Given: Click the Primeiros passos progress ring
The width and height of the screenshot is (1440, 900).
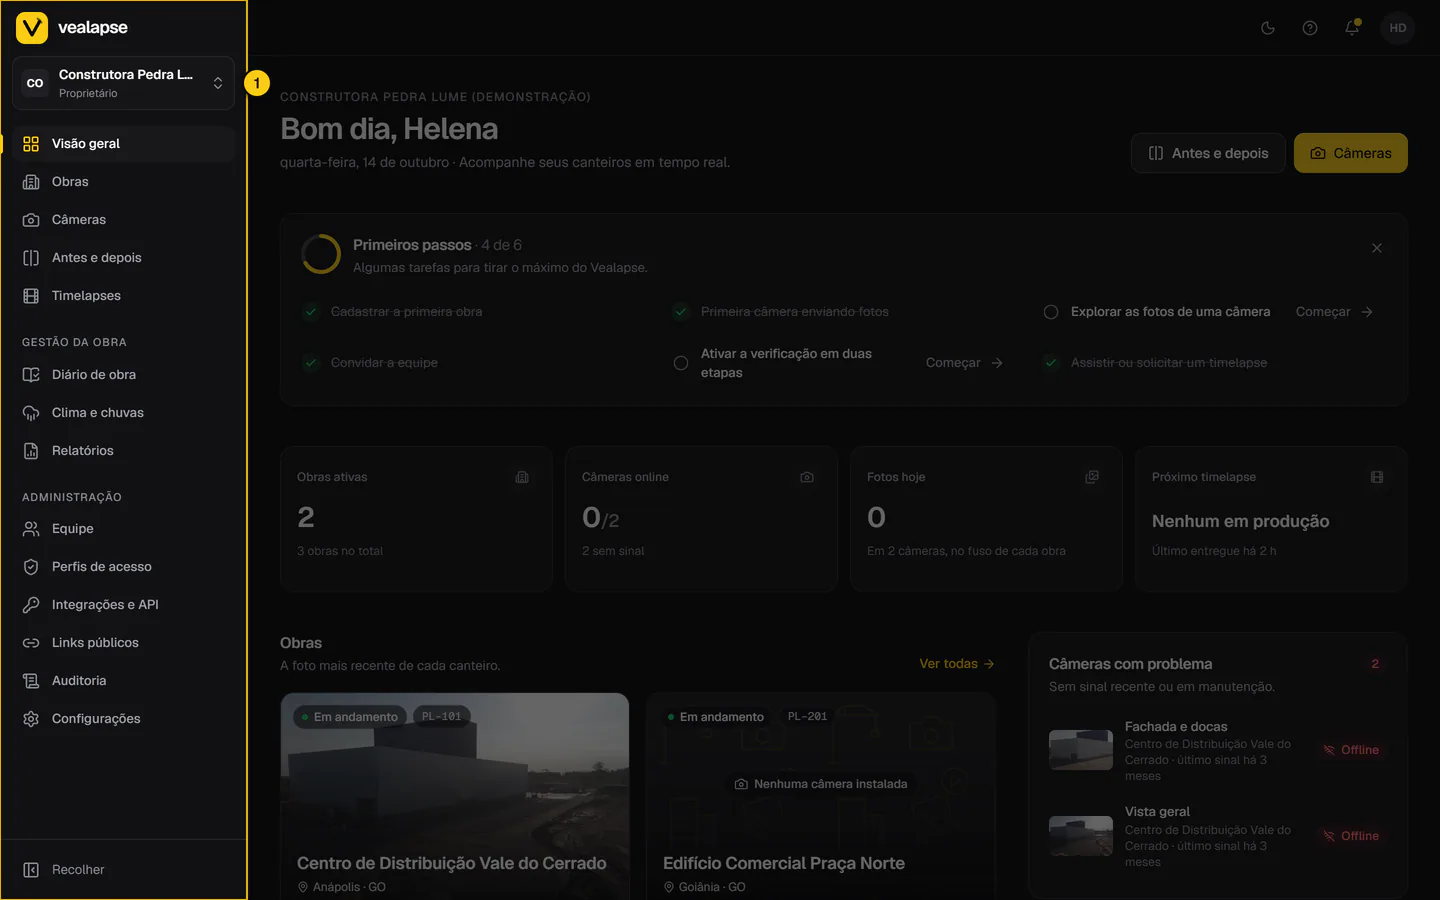Looking at the screenshot, I should (x=321, y=254).
